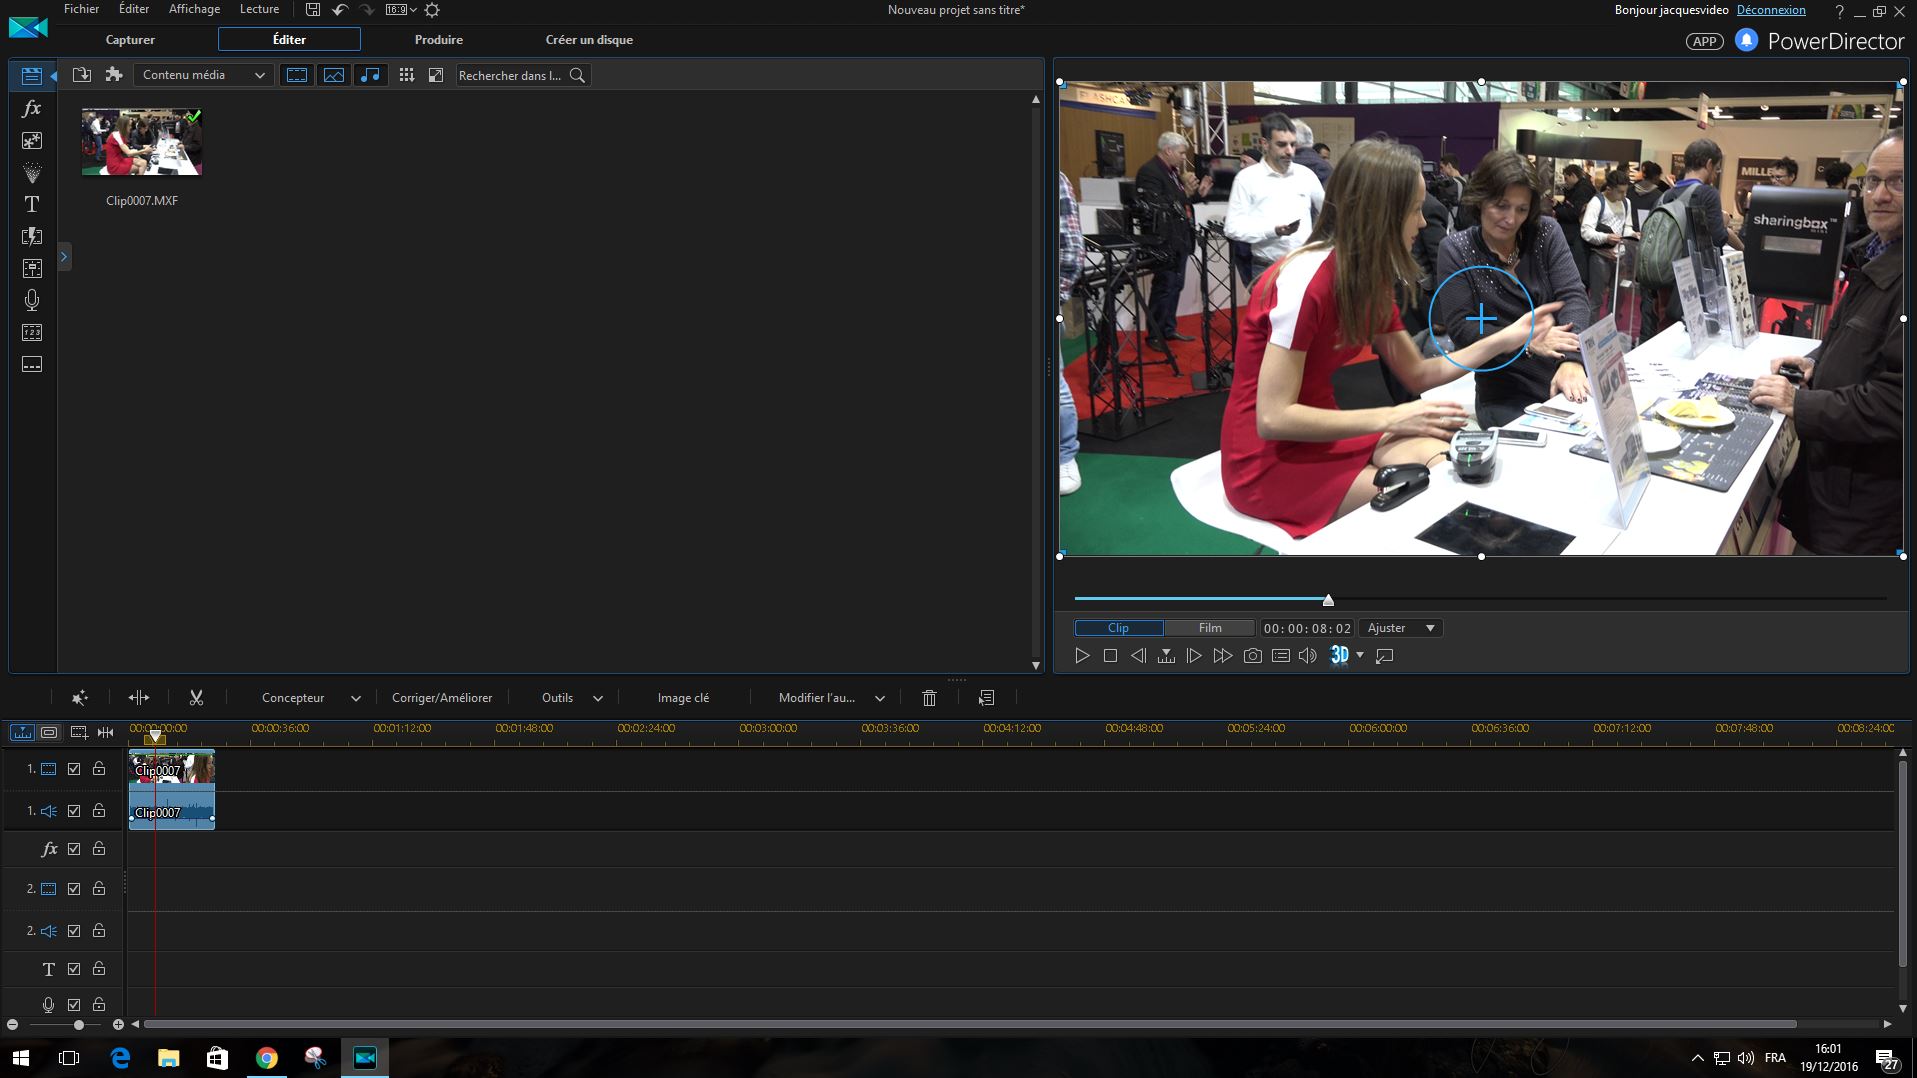Delete selected clip with trash icon

point(929,698)
